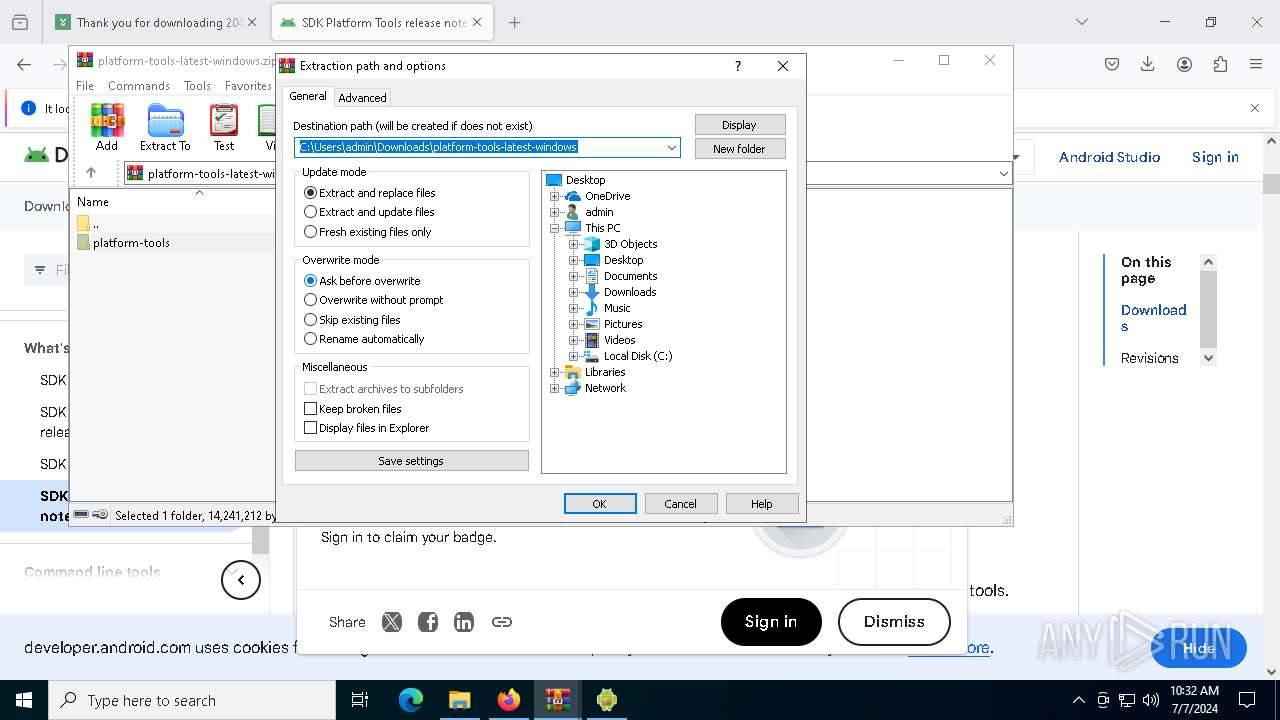Expand the Local Disk (C:) node

pos(573,356)
